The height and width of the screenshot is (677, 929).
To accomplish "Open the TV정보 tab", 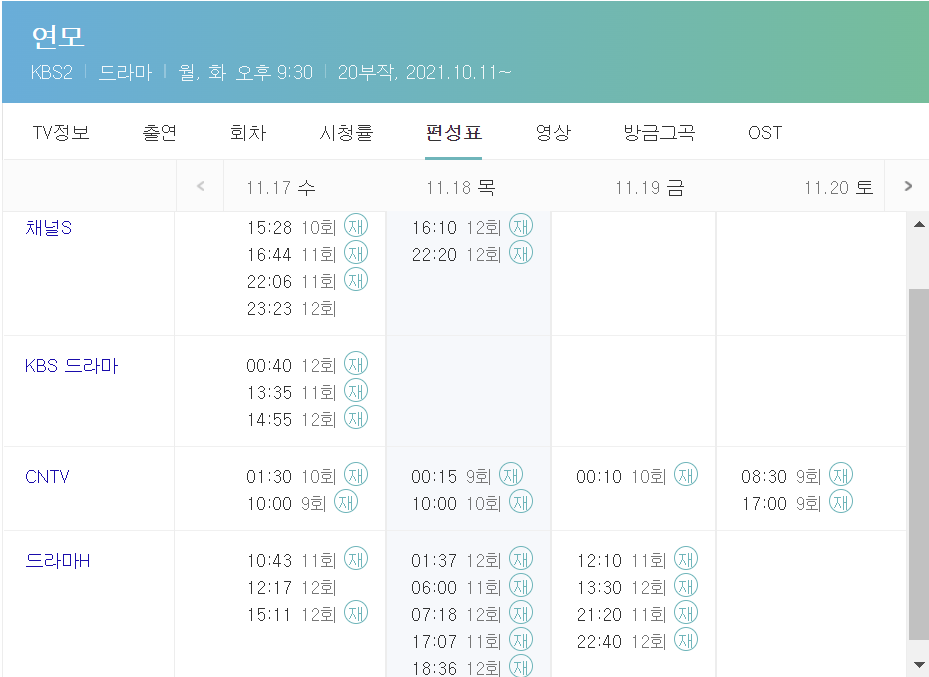I will (x=61, y=132).
